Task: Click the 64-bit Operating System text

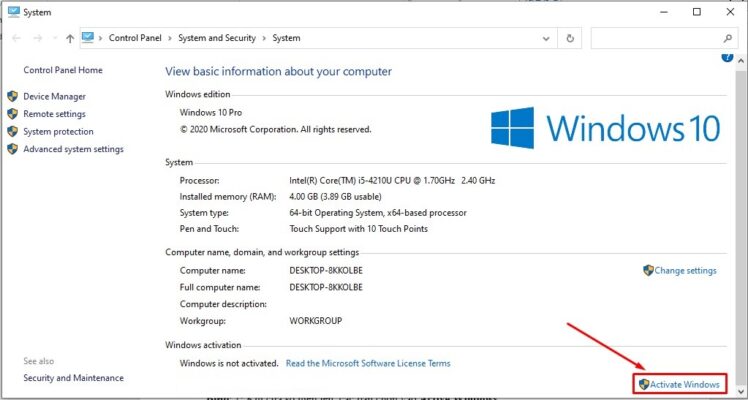Action: point(378,213)
